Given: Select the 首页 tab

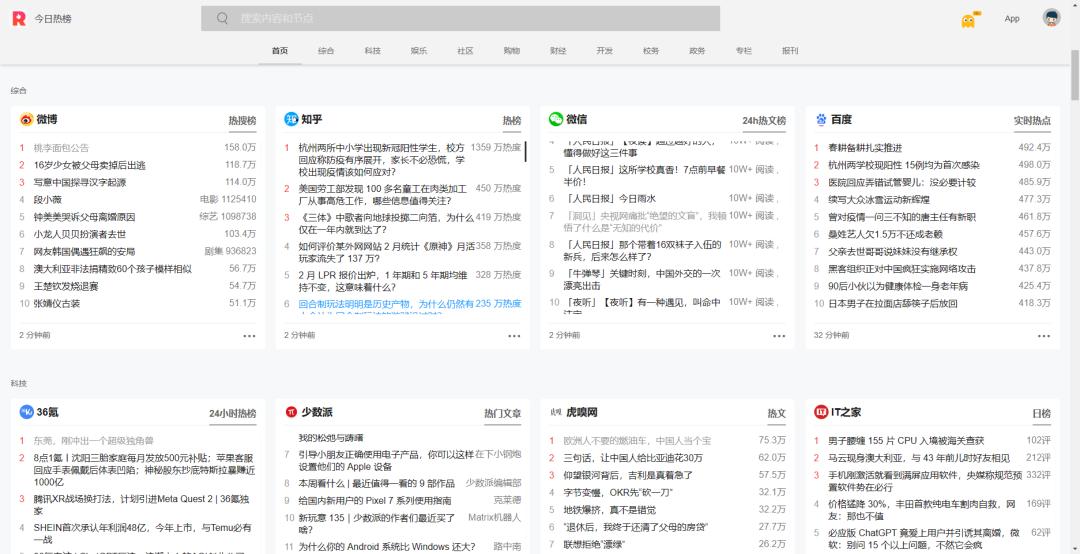Looking at the screenshot, I should [280, 51].
